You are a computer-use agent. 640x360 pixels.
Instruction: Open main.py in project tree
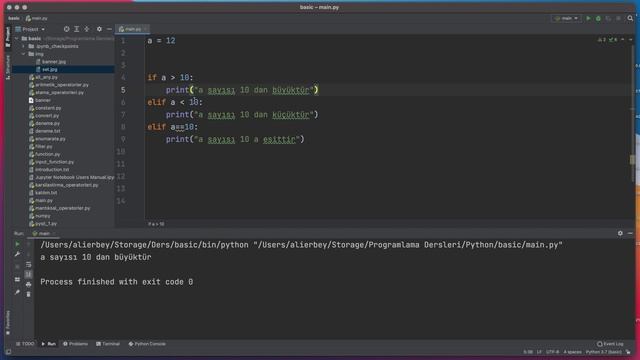44,200
